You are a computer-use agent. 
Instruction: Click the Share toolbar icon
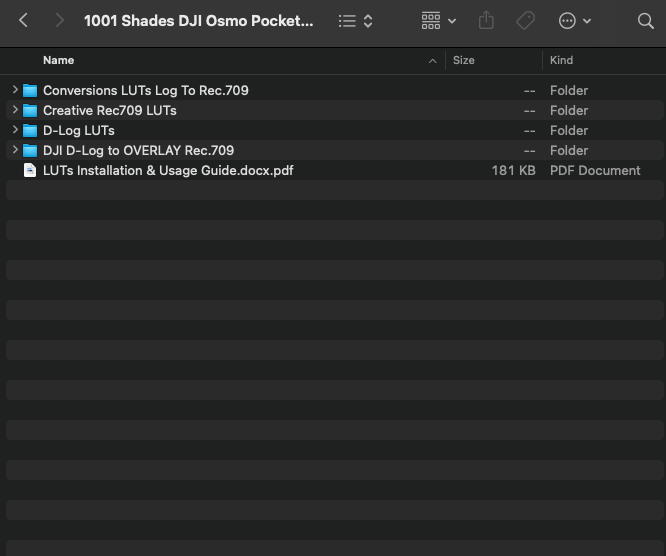[487, 20]
